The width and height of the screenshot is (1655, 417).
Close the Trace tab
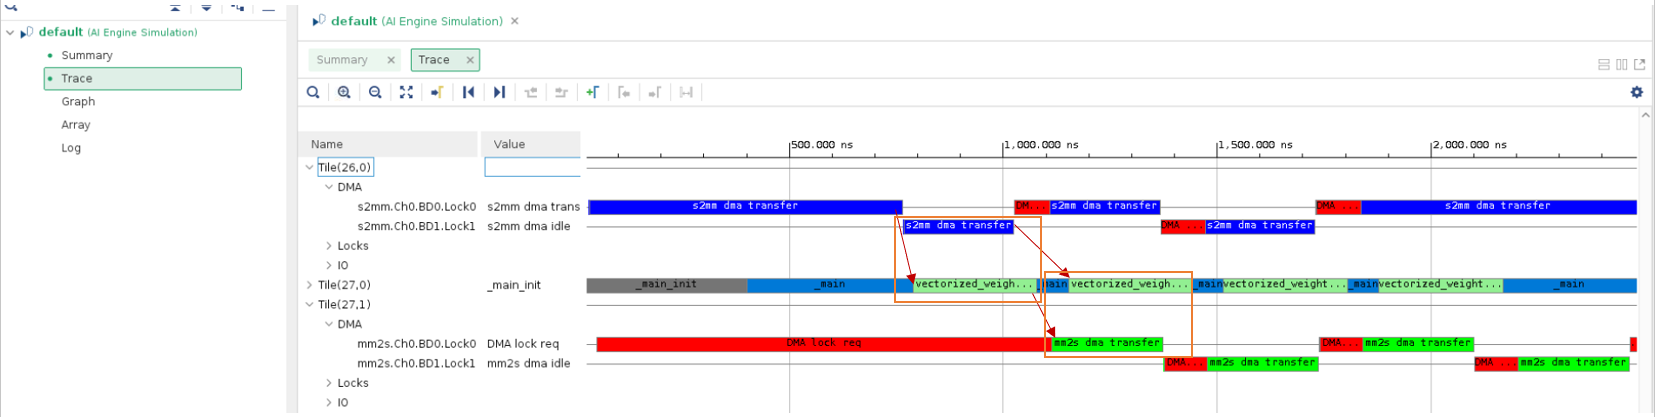(x=470, y=60)
